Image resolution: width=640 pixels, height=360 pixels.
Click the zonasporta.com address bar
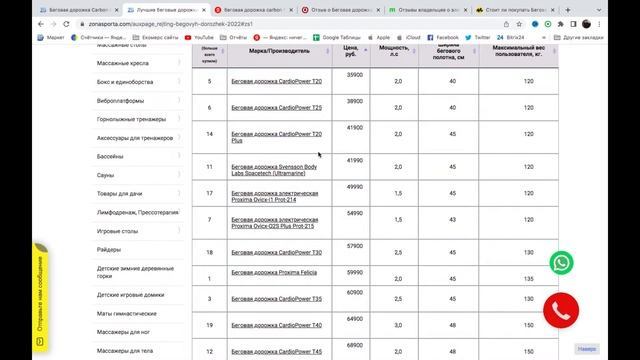(286, 24)
